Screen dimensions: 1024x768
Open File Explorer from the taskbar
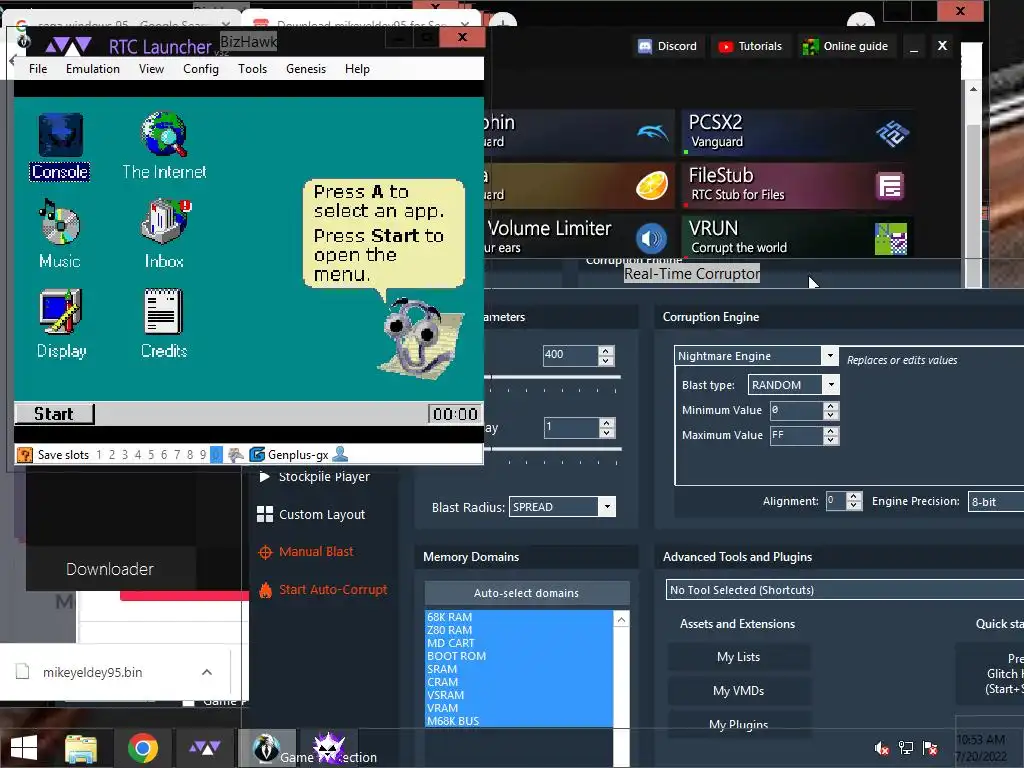(81, 748)
